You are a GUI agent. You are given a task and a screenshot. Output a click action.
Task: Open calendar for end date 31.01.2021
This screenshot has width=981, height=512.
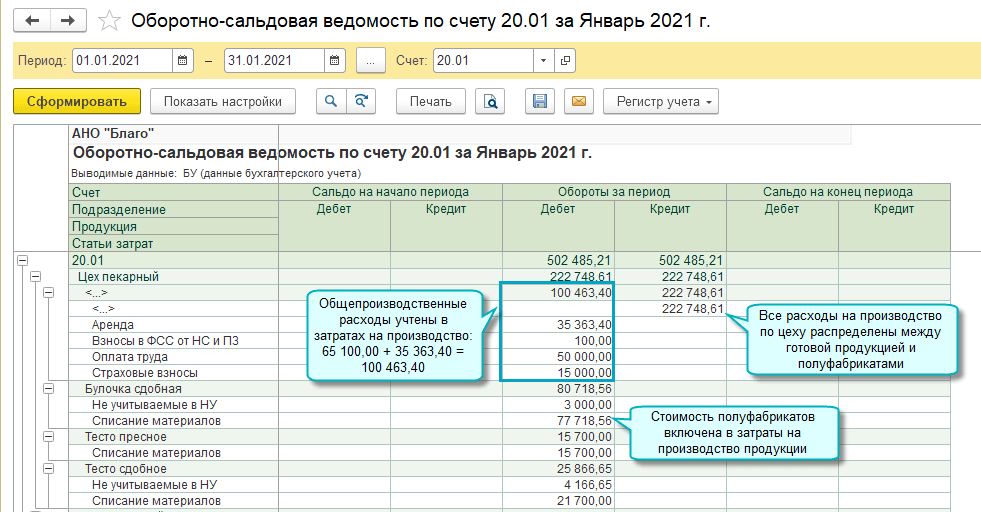point(334,61)
